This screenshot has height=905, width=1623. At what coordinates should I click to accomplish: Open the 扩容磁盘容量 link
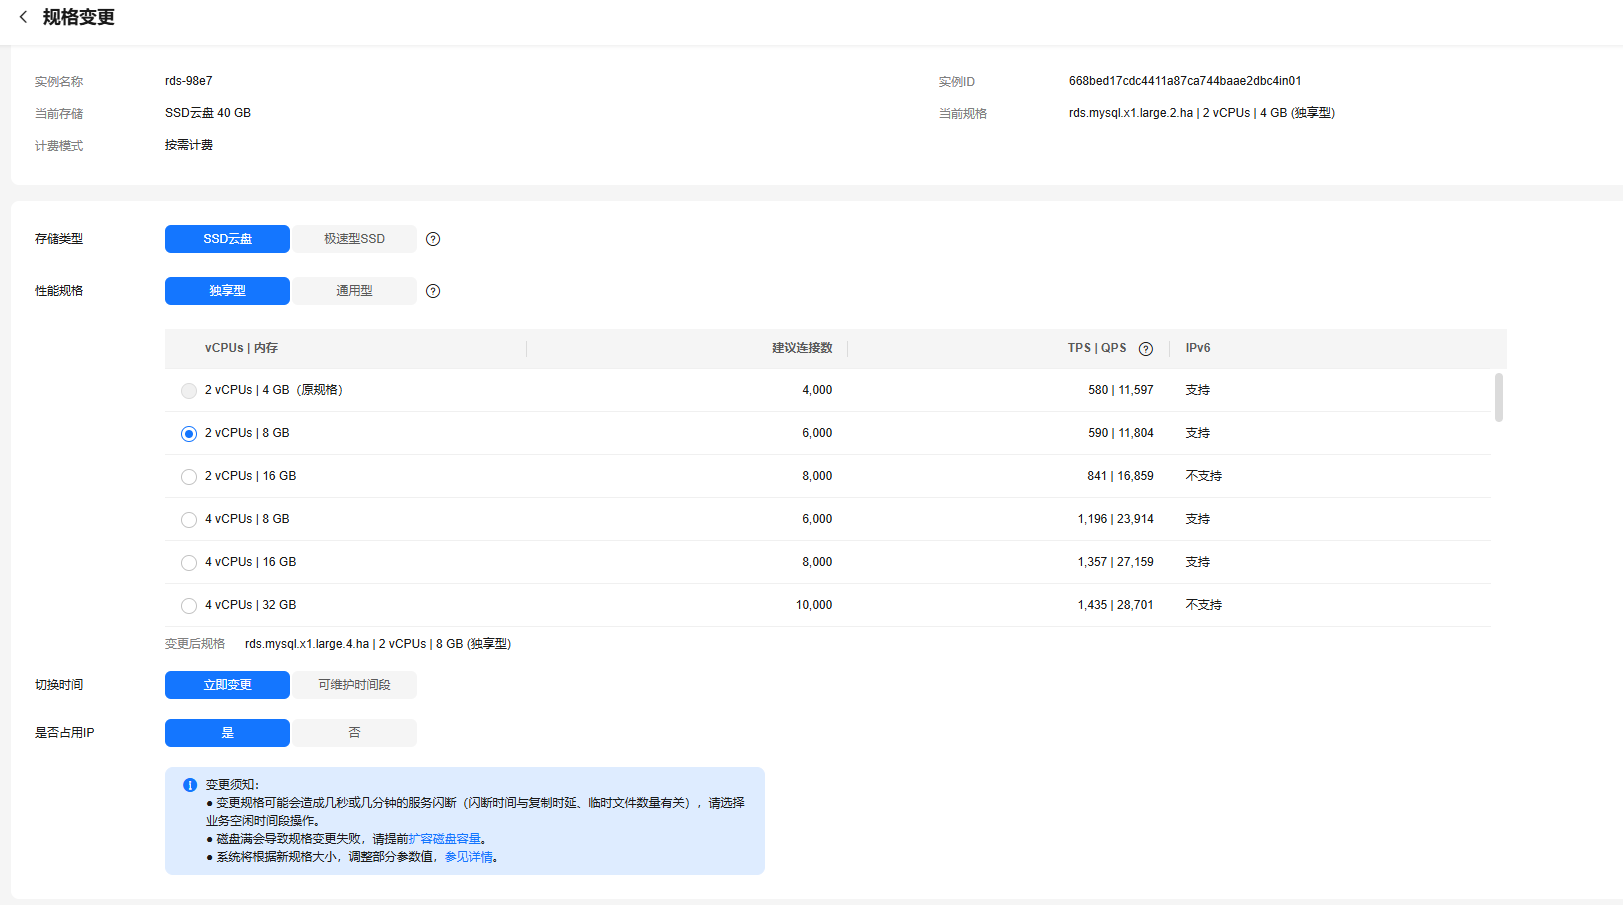pos(445,839)
